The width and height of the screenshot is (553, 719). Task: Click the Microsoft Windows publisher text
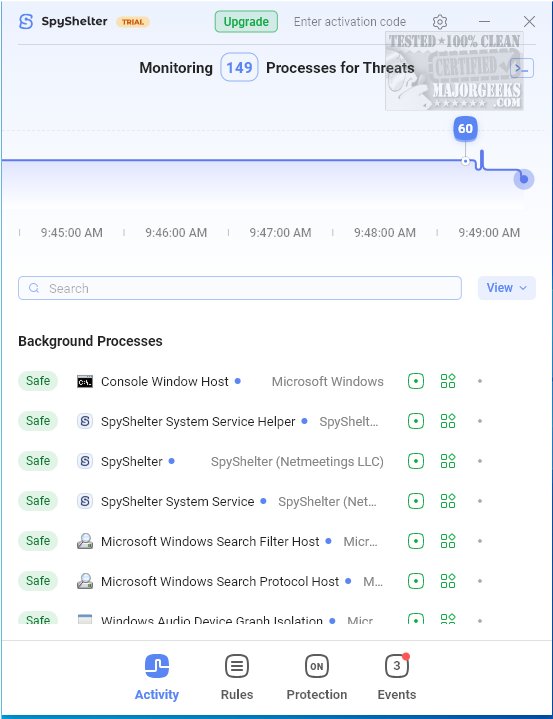point(328,382)
